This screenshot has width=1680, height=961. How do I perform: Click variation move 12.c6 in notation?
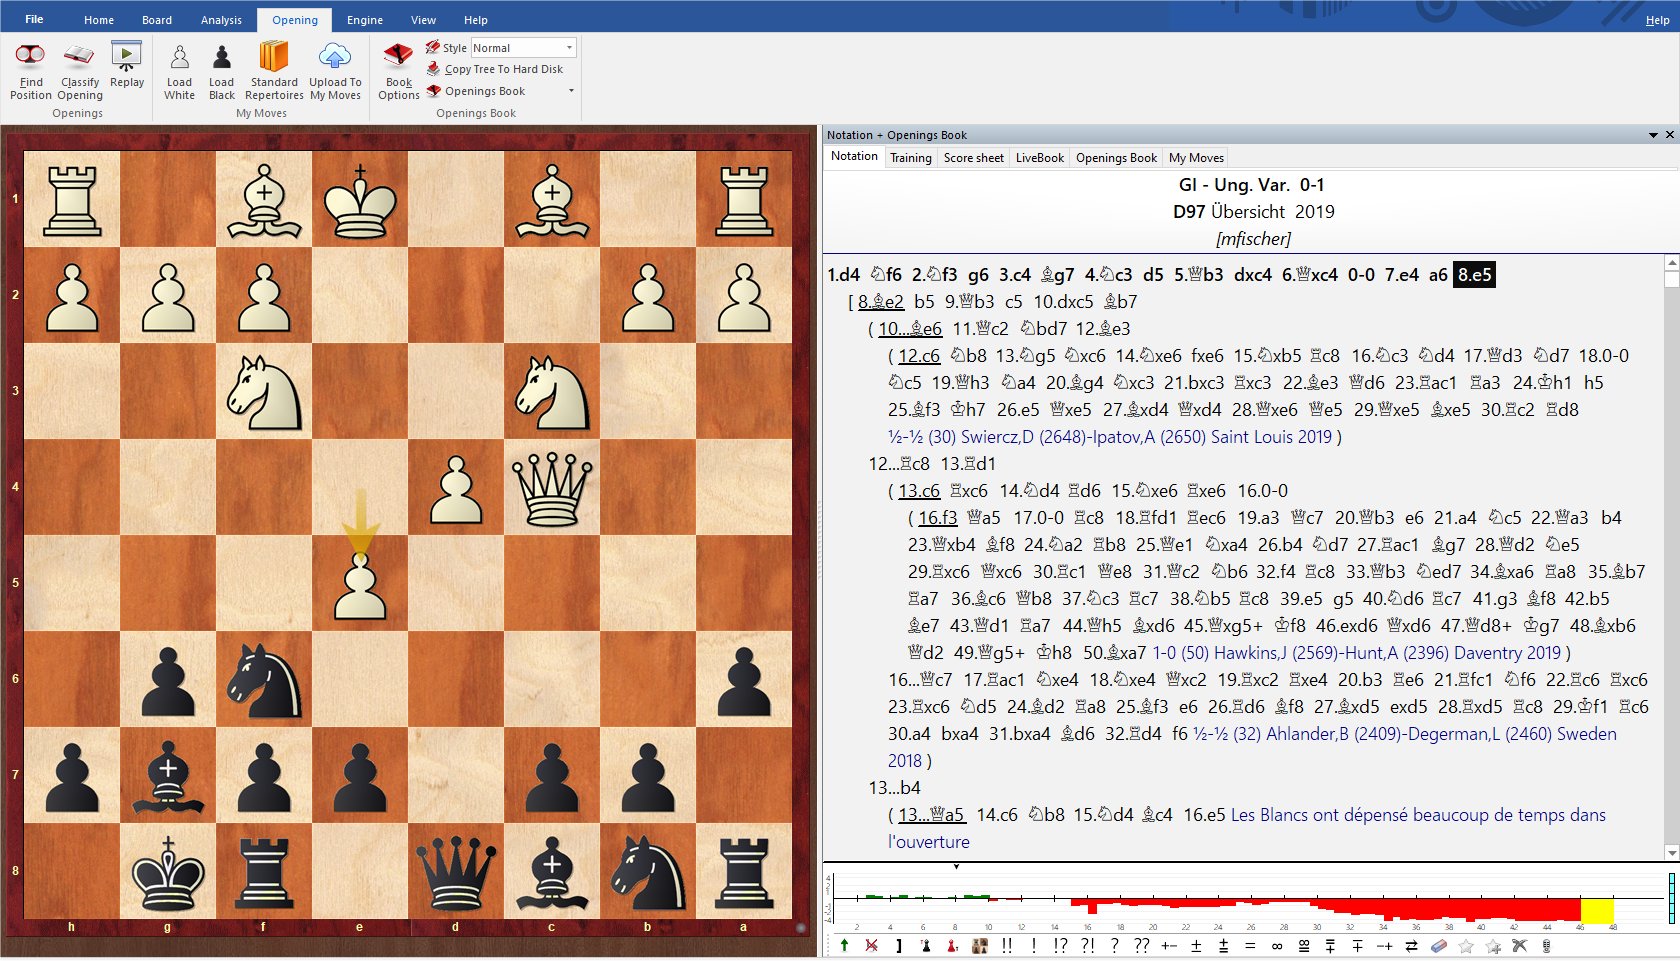point(919,356)
